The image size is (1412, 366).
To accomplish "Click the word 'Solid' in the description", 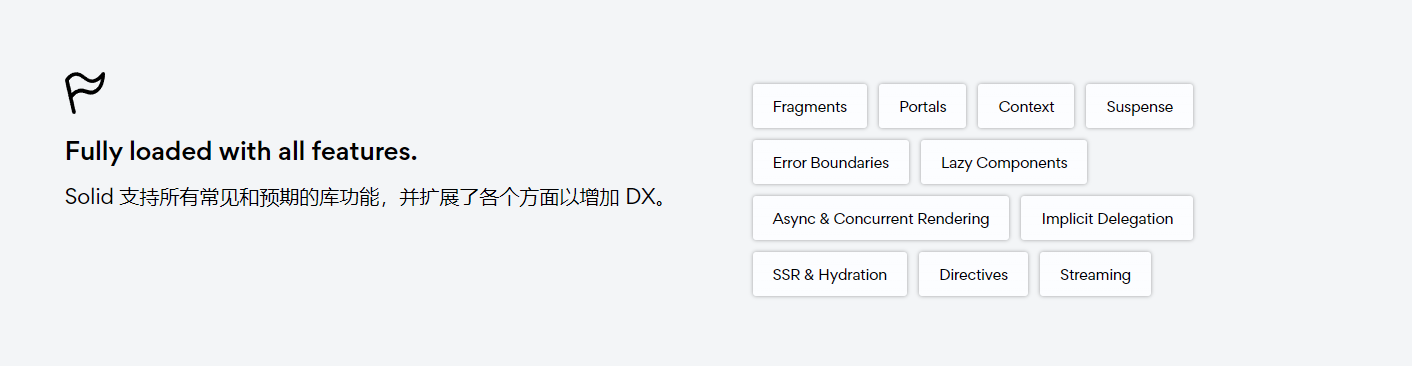I will coord(89,196).
